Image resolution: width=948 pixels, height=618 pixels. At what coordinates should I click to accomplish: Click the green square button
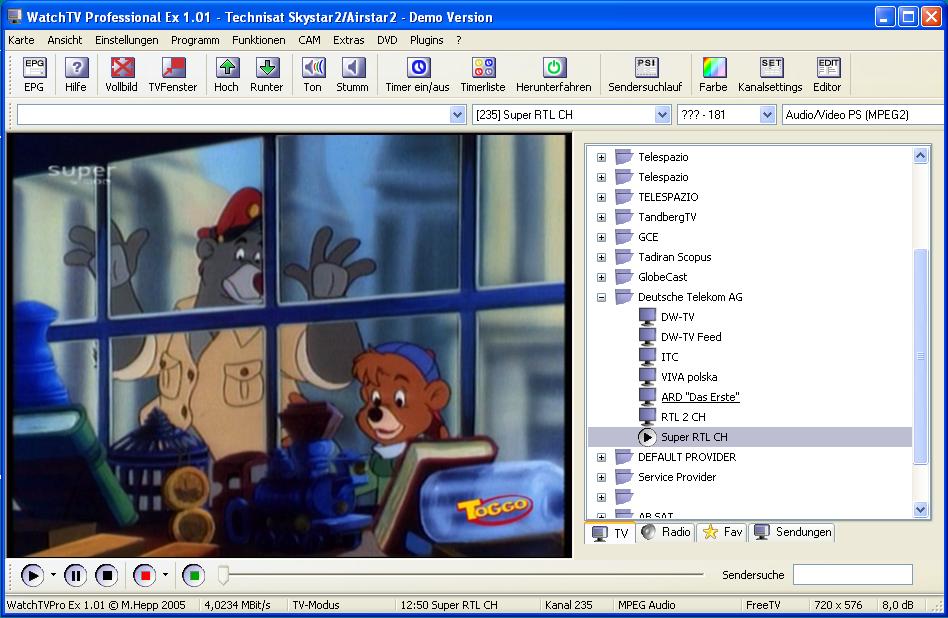[x=194, y=575]
